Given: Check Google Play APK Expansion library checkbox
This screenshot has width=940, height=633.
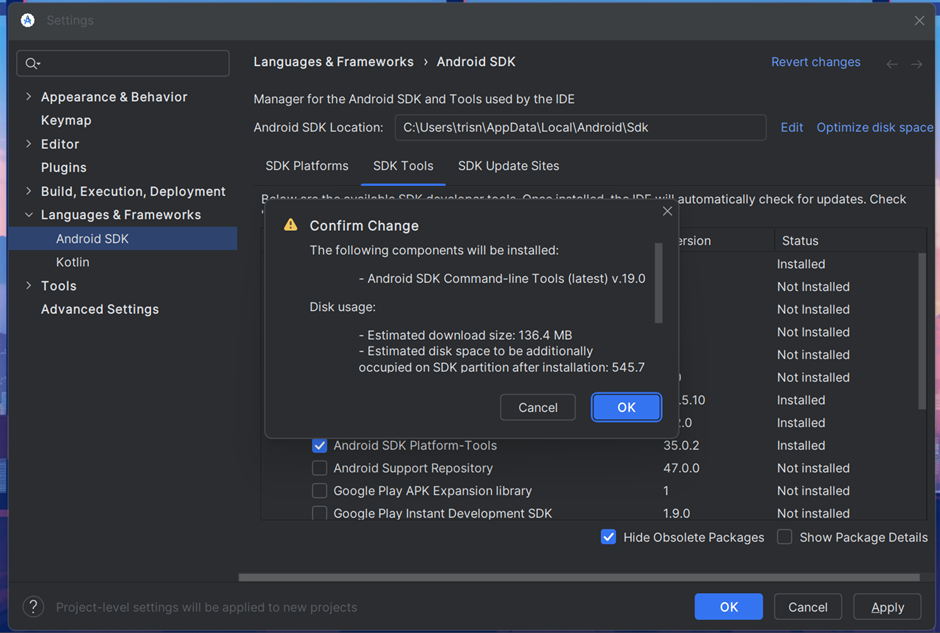Looking at the screenshot, I should 320,491.
